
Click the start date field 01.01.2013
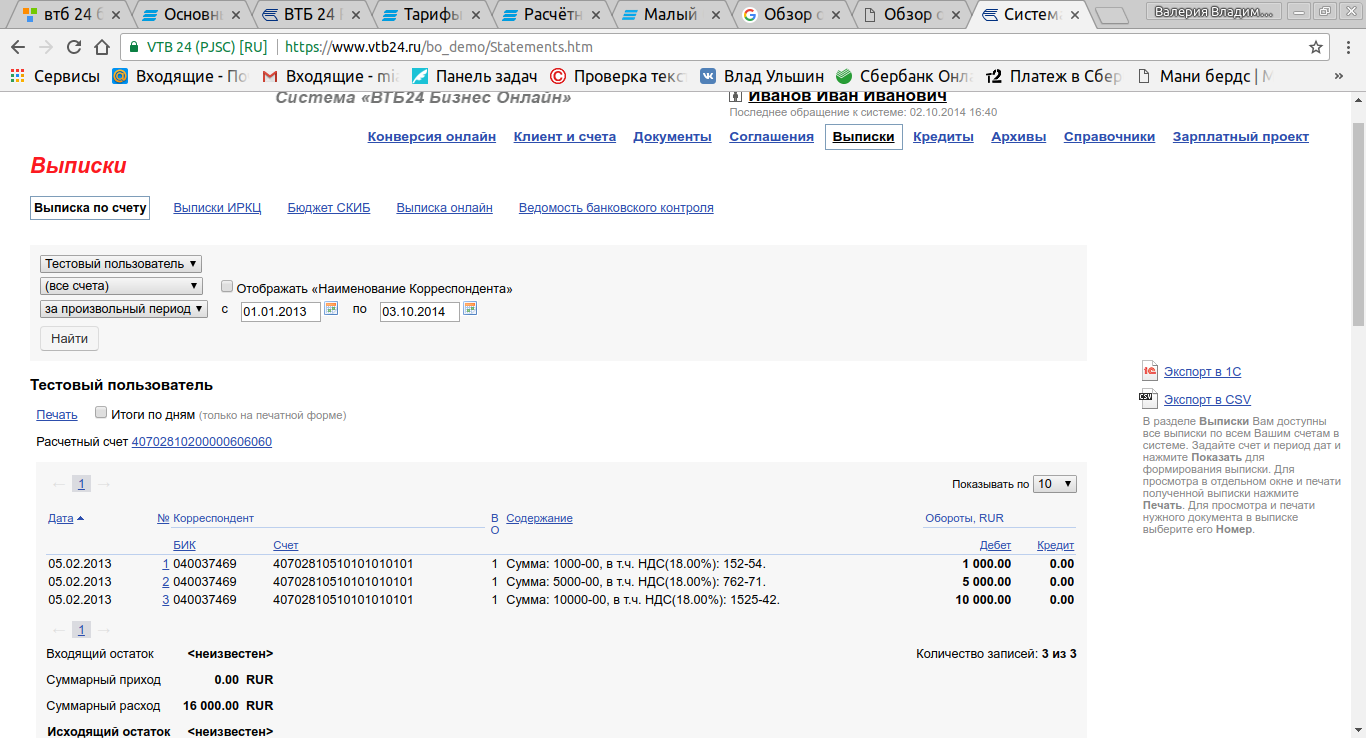click(x=280, y=312)
